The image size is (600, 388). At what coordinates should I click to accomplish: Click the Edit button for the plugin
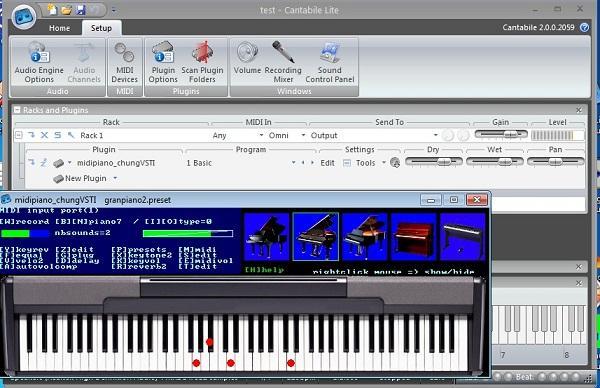coord(327,163)
